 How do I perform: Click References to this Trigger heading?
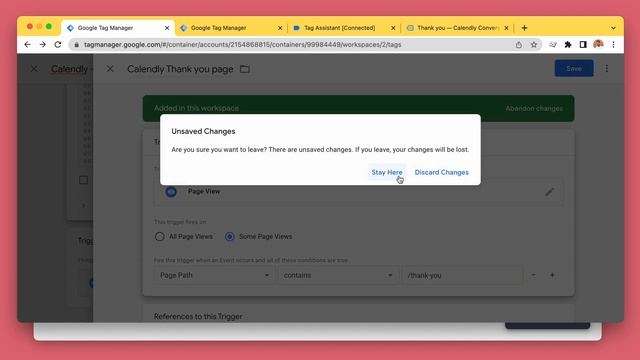pos(198,316)
